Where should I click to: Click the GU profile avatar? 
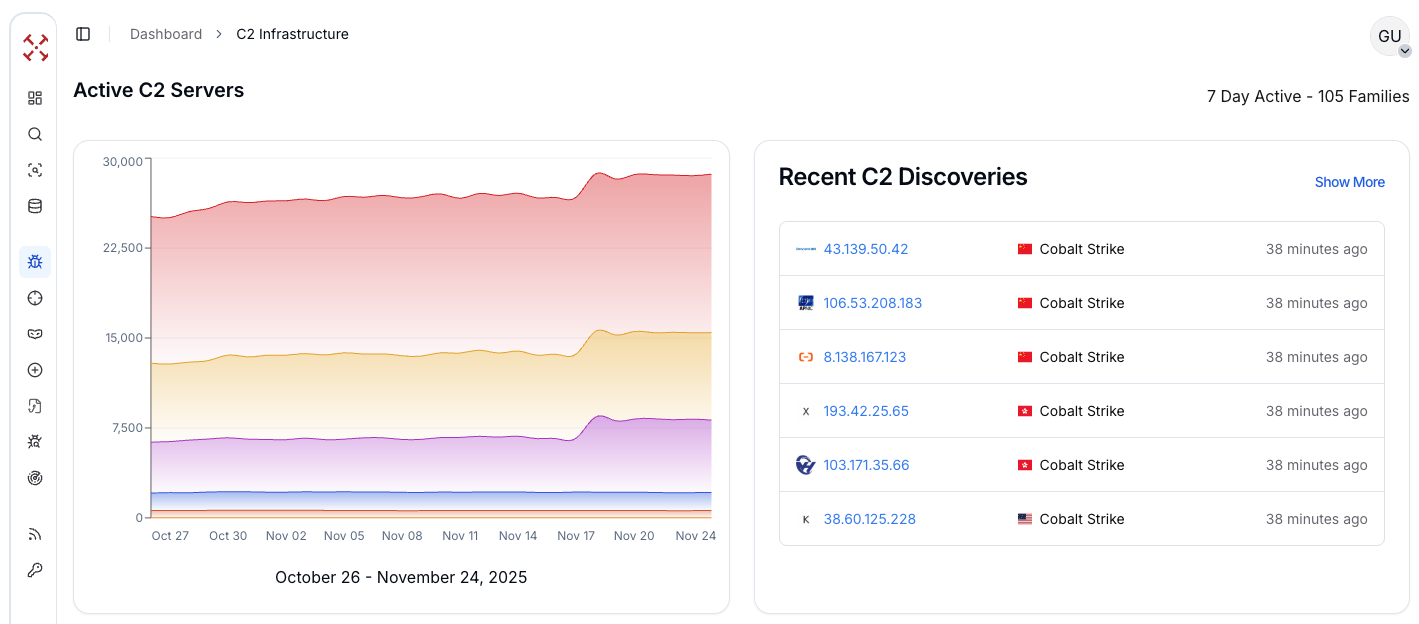[x=1390, y=36]
